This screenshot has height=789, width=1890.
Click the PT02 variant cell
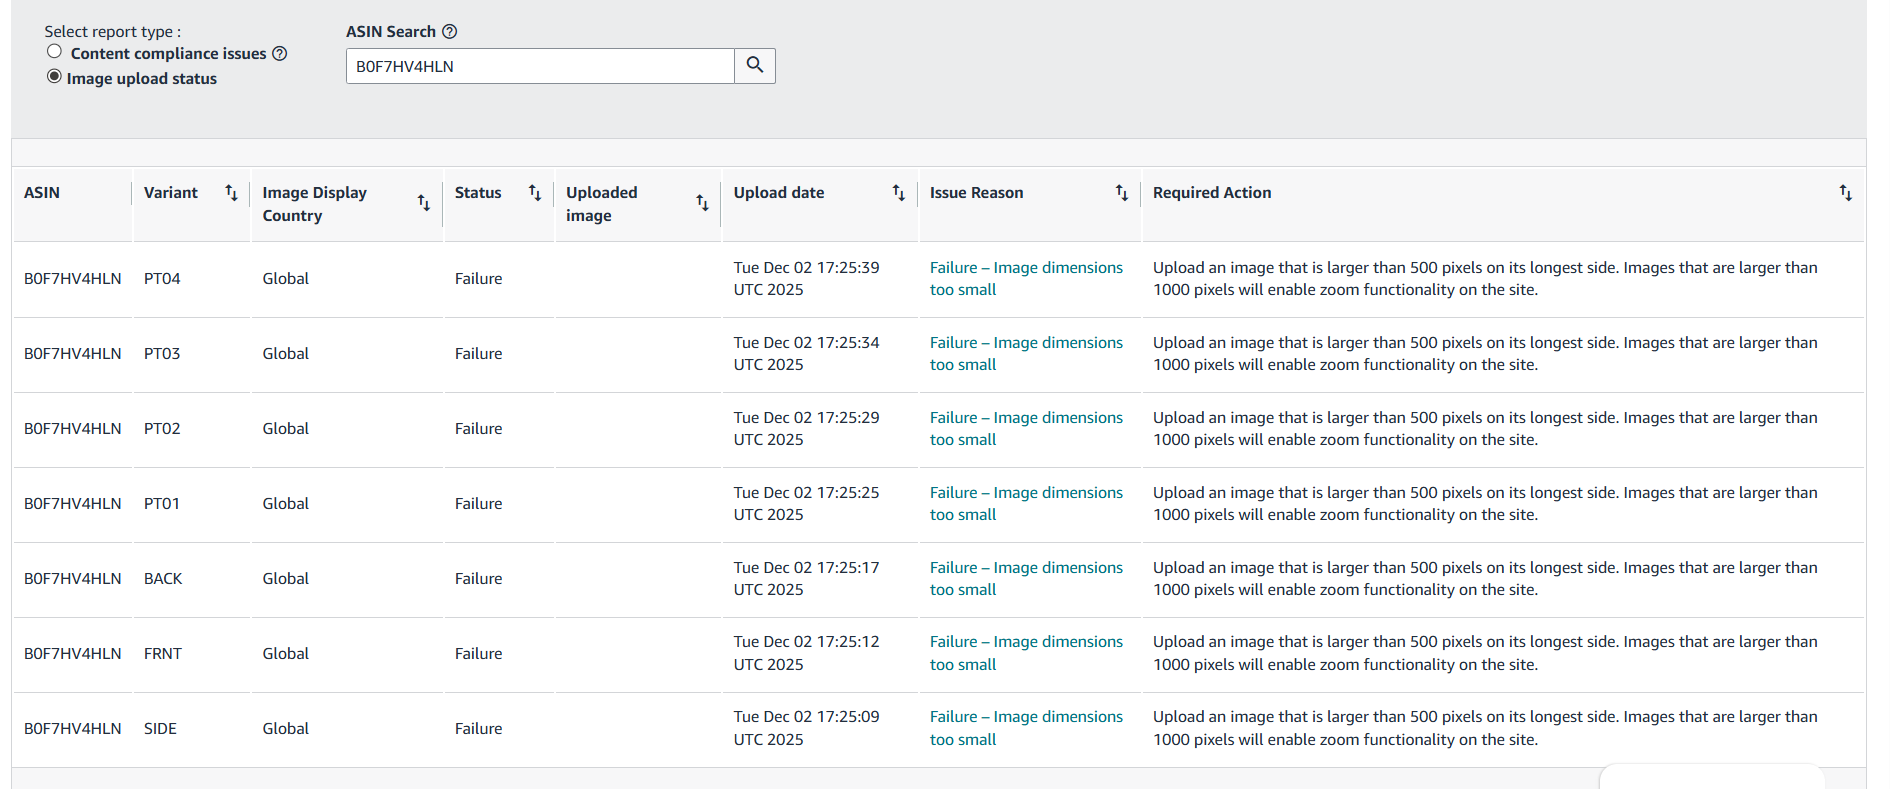(162, 429)
